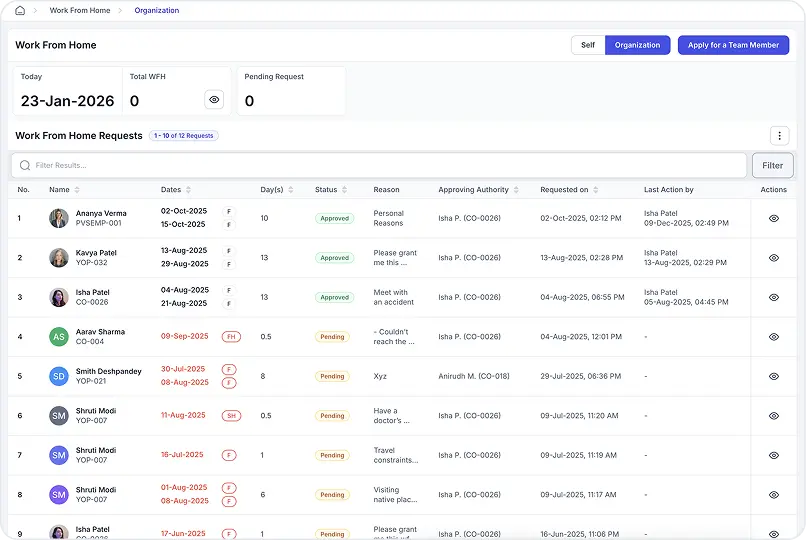Image resolution: width=806 pixels, height=540 pixels.
Task: View Aarav Sharma's pending request details
Action: point(773,337)
